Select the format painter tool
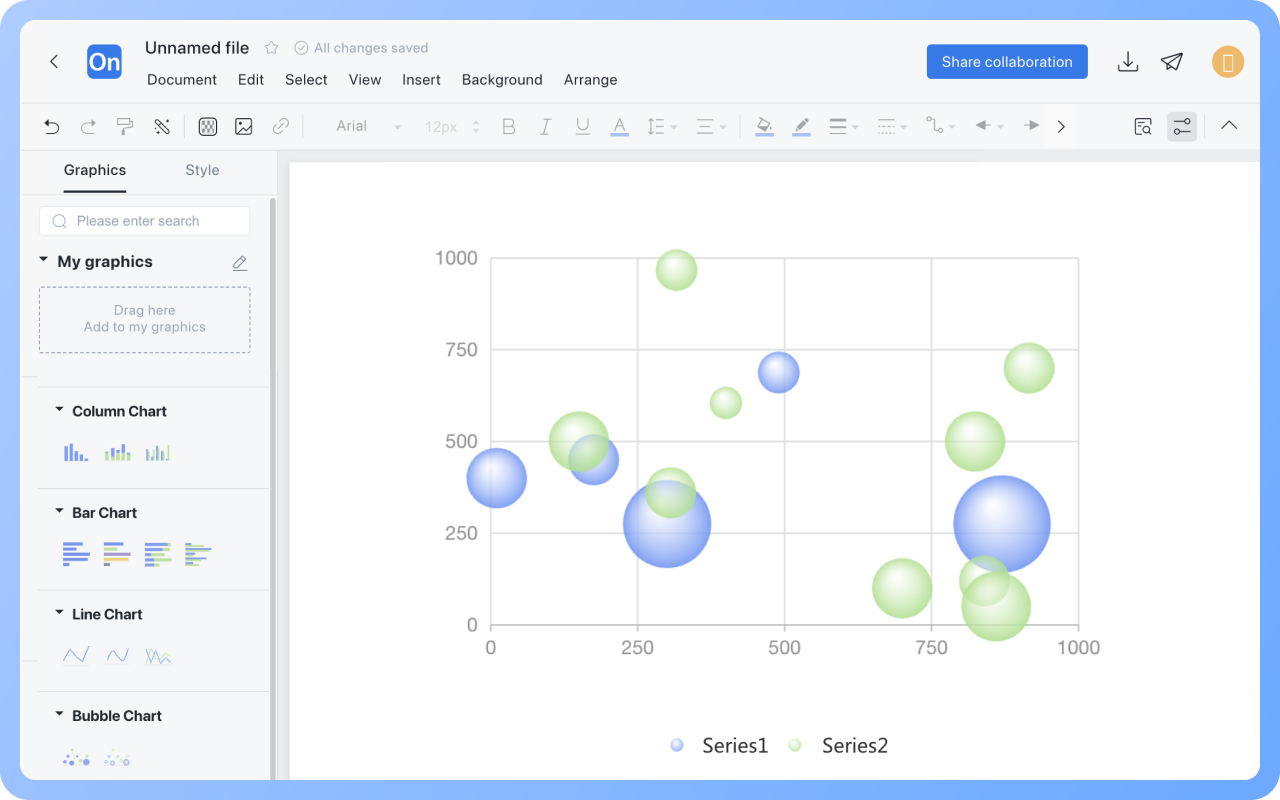 [125, 126]
